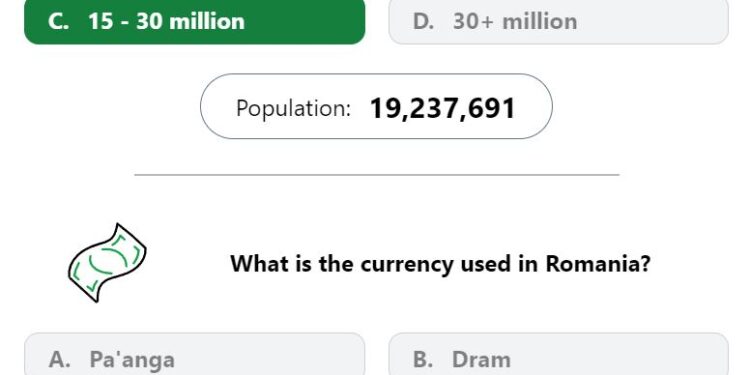Click the Romania currency question text
The image size is (750, 375).
point(441,264)
